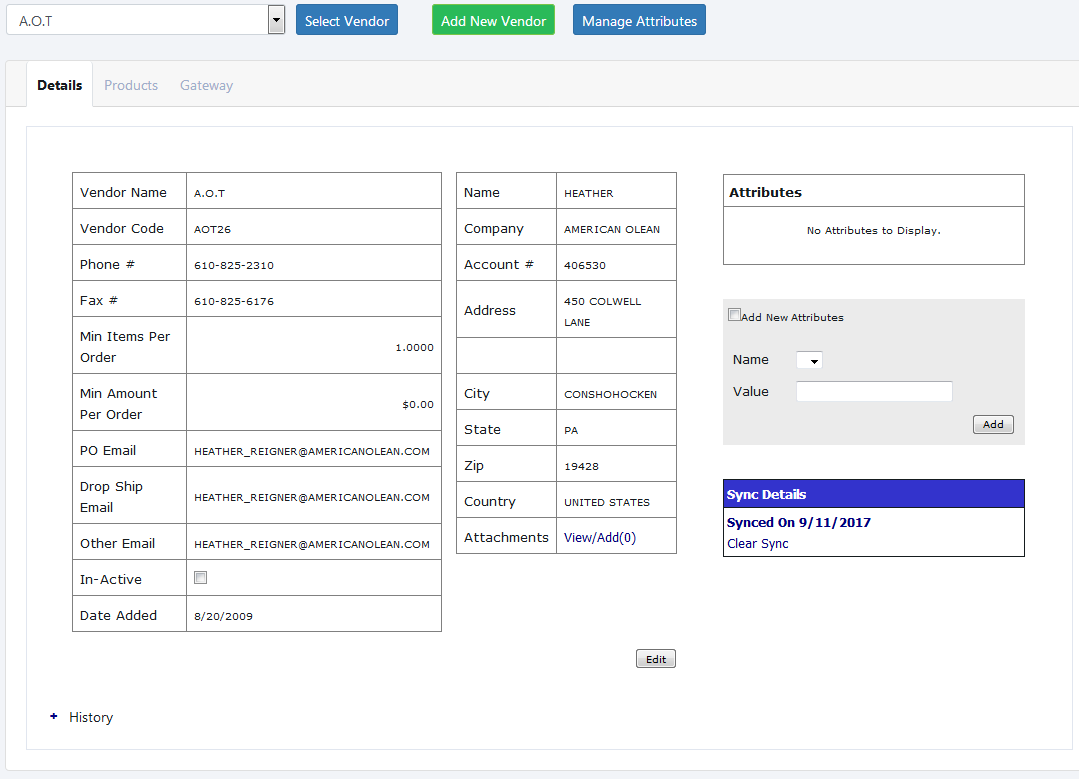Expand the attribute Name dropdown
This screenshot has width=1079, height=779.
coord(809,360)
